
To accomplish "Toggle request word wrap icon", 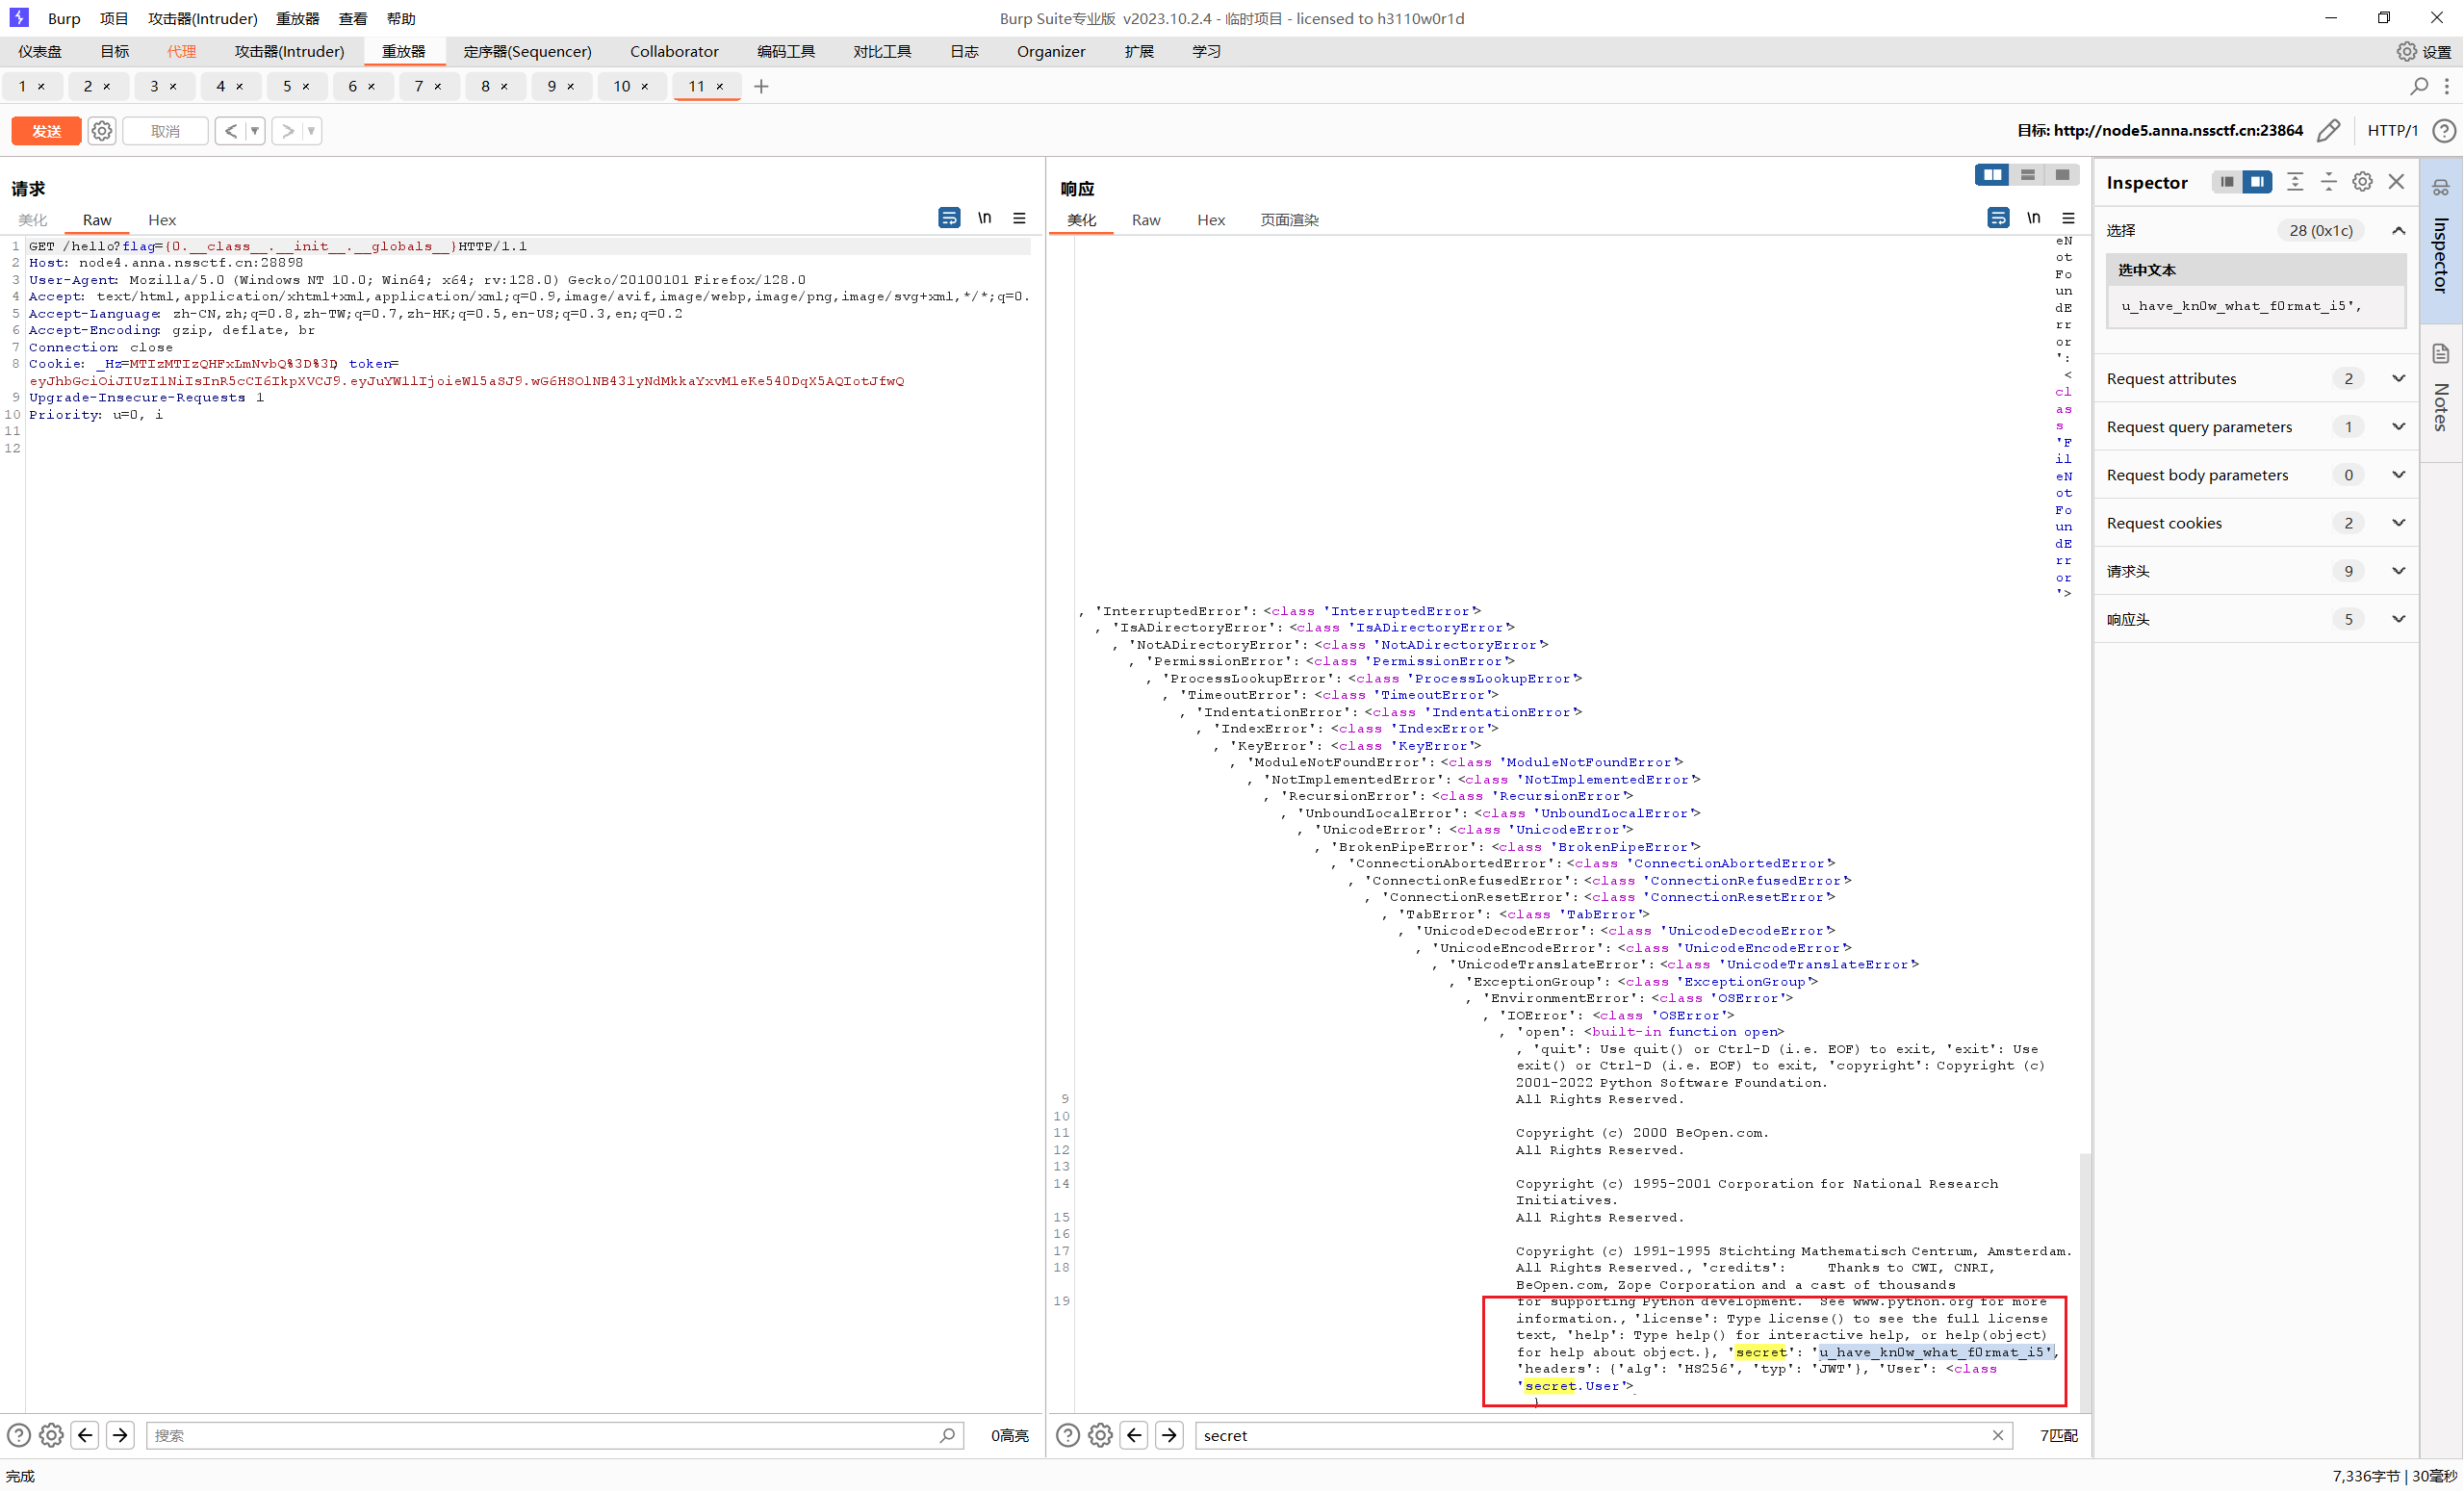I will pos(949,218).
